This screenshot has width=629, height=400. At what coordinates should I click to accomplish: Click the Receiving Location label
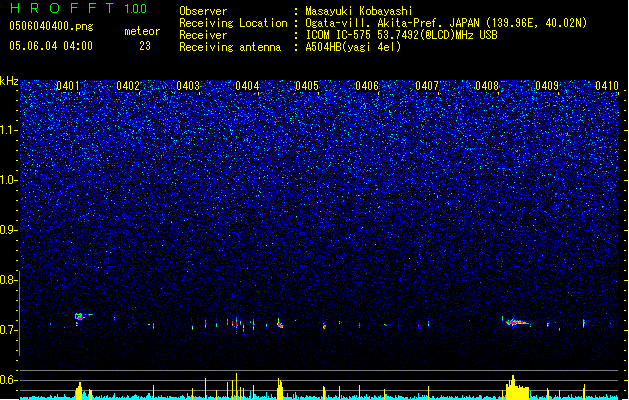(233, 23)
